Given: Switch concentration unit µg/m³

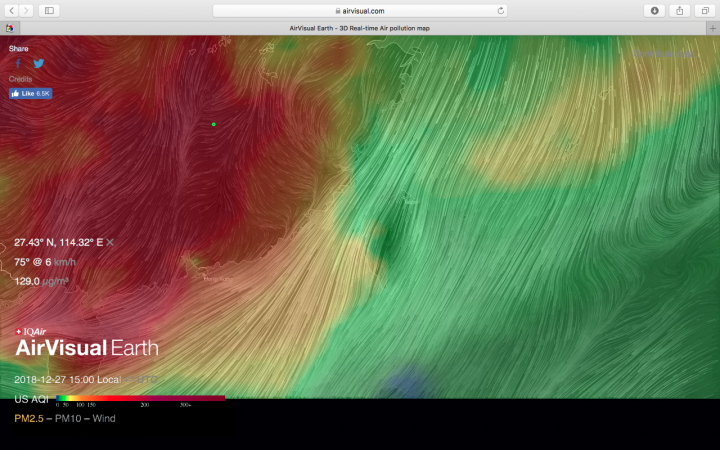Looking at the screenshot, I should [55, 281].
